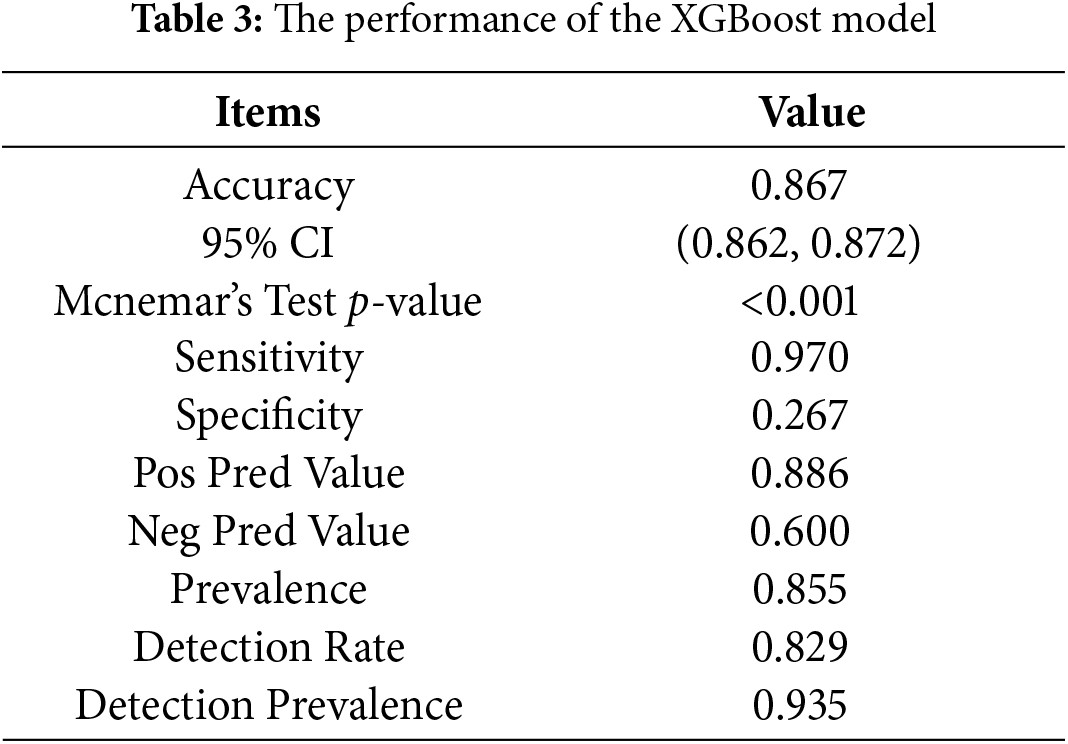The width and height of the screenshot is (1068, 744).
Task: Select the Accuracy row label
Action: (x=268, y=186)
